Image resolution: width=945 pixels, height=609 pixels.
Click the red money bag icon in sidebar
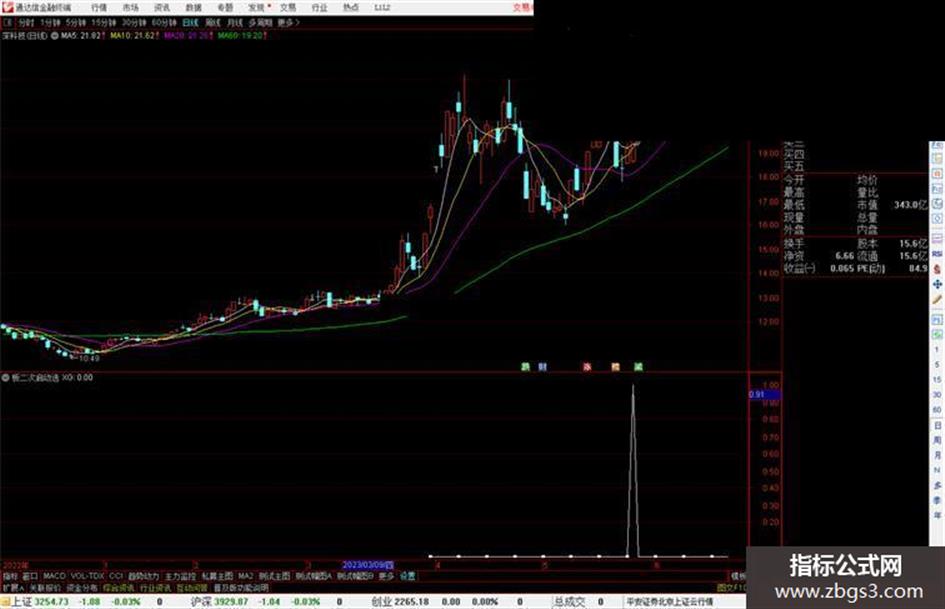937,269
